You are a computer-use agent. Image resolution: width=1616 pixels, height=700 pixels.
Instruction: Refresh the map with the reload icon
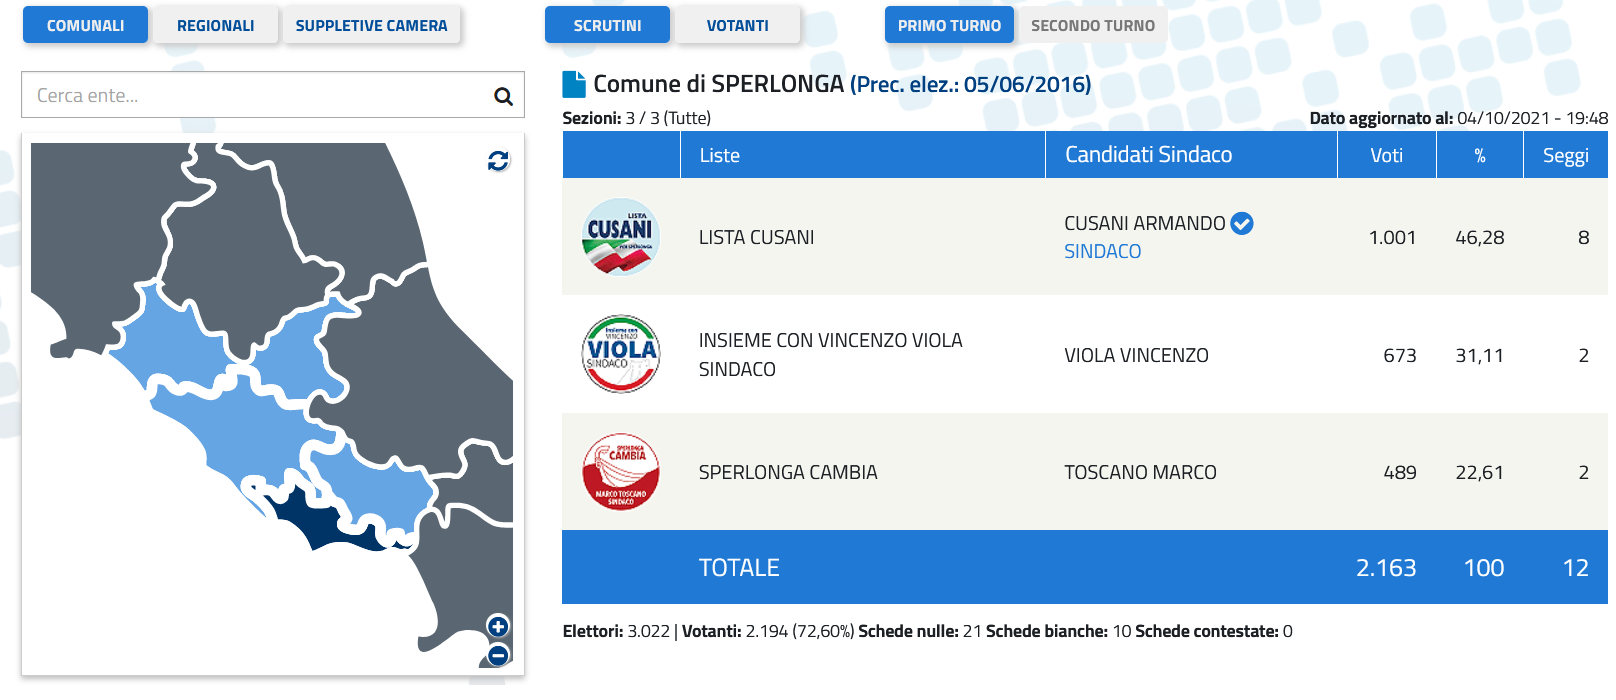pos(498,160)
